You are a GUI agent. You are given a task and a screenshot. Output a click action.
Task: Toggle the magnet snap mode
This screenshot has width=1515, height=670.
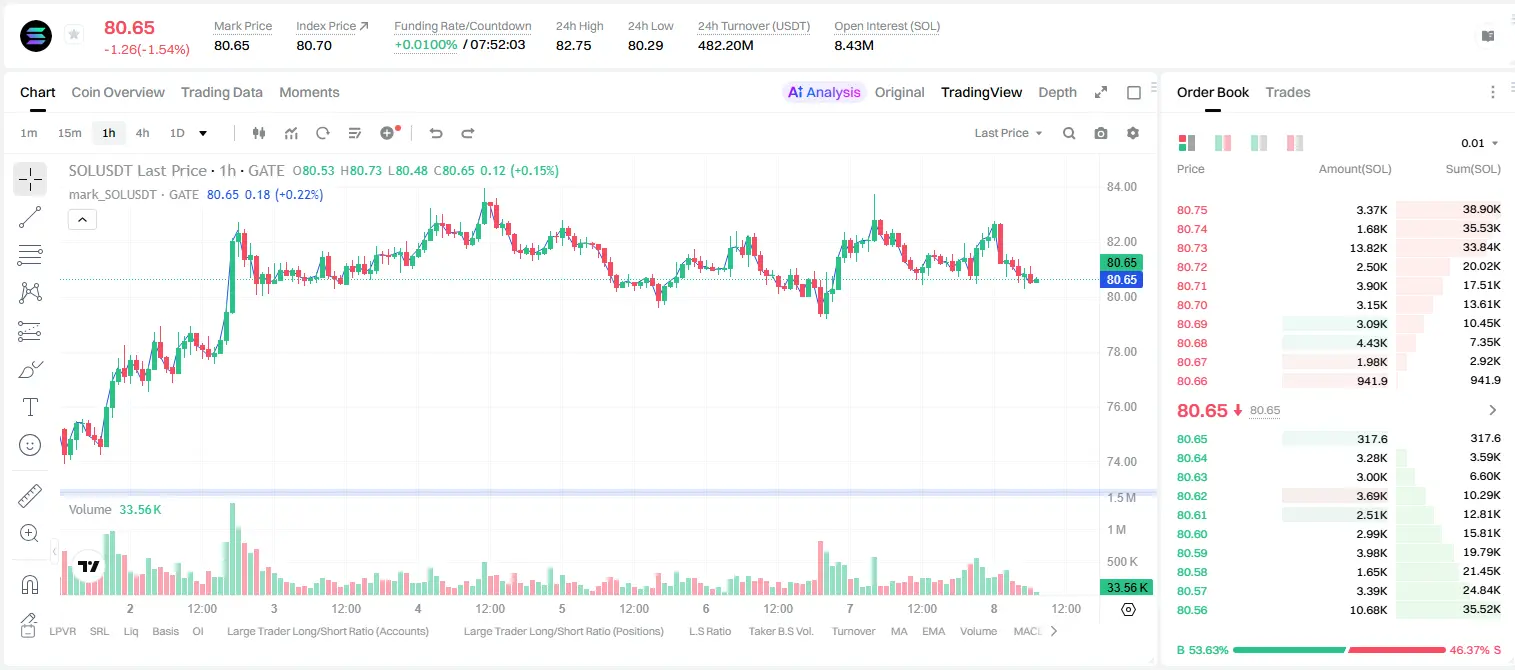[30, 584]
